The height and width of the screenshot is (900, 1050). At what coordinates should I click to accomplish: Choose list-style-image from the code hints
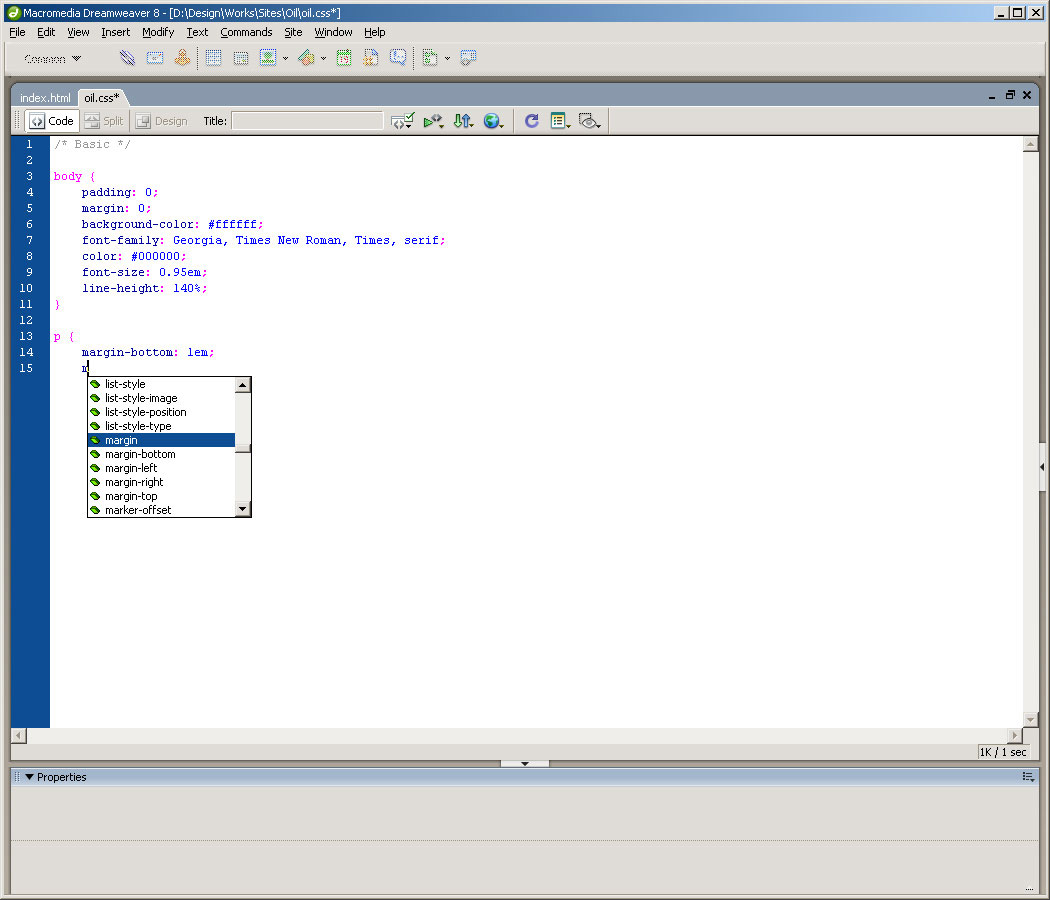click(x=161, y=398)
